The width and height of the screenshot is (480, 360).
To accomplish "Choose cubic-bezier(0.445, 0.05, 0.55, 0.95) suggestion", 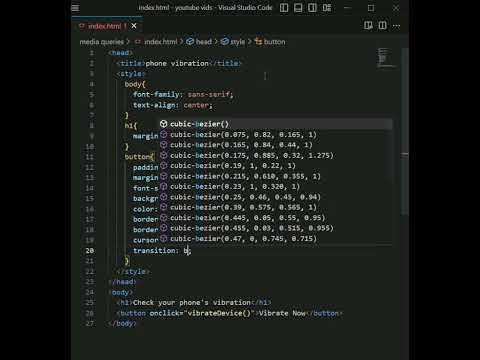I will 275,218.
